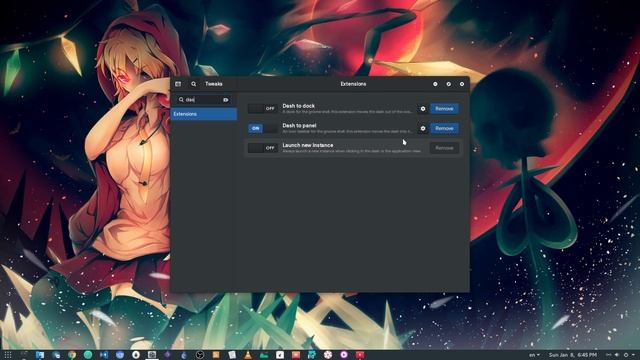This screenshot has width=640, height=360.
Task: Click the Dash to panel extension title
Action: (x=299, y=125)
